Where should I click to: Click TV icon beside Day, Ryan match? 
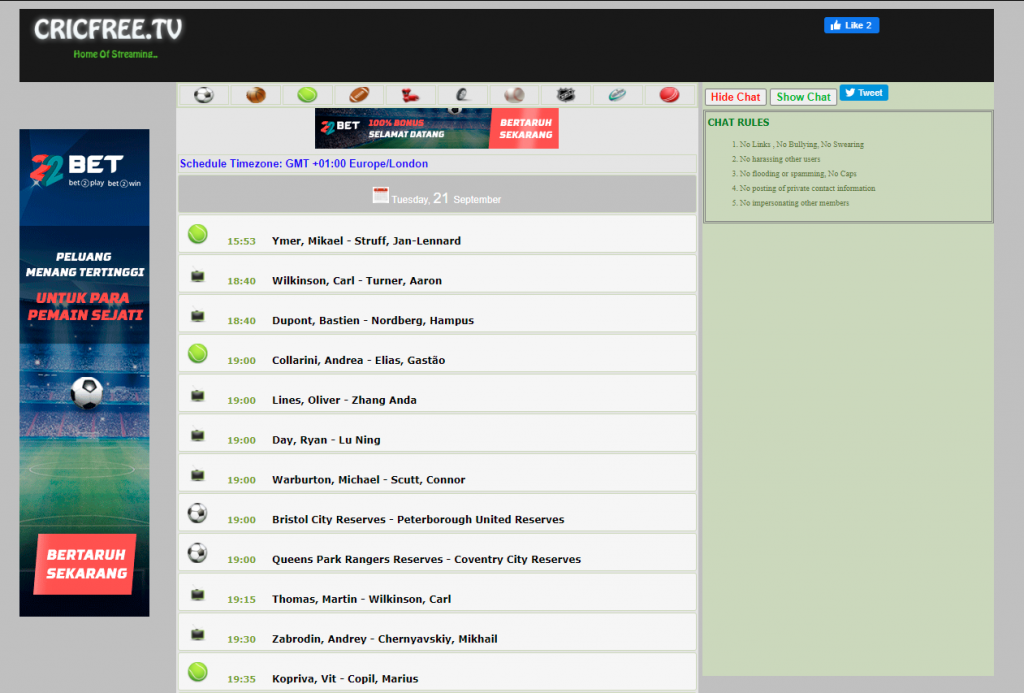tap(198, 436)
